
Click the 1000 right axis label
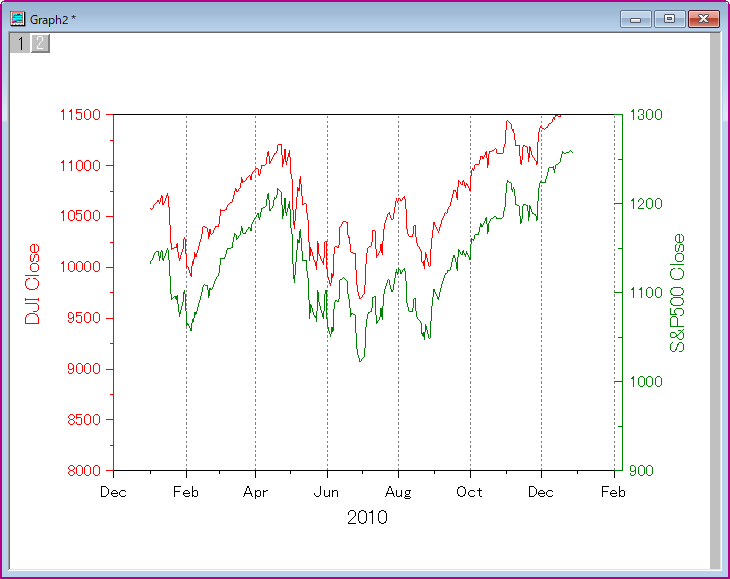point(646,382)
